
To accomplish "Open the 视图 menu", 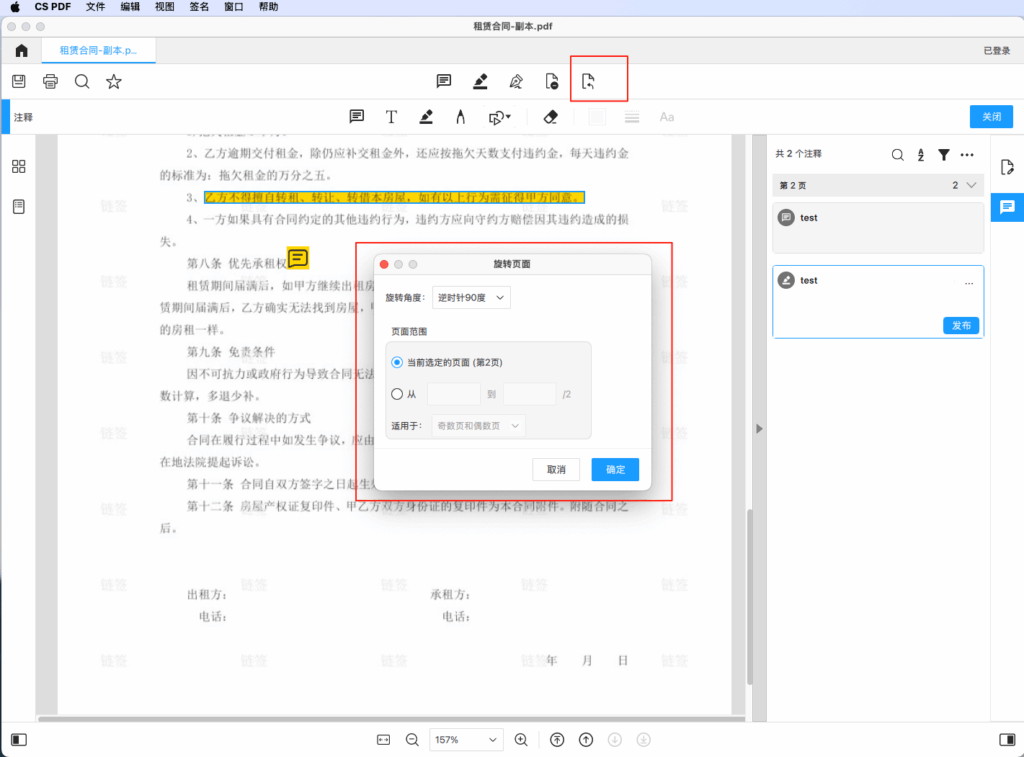I will coord(165,7).
